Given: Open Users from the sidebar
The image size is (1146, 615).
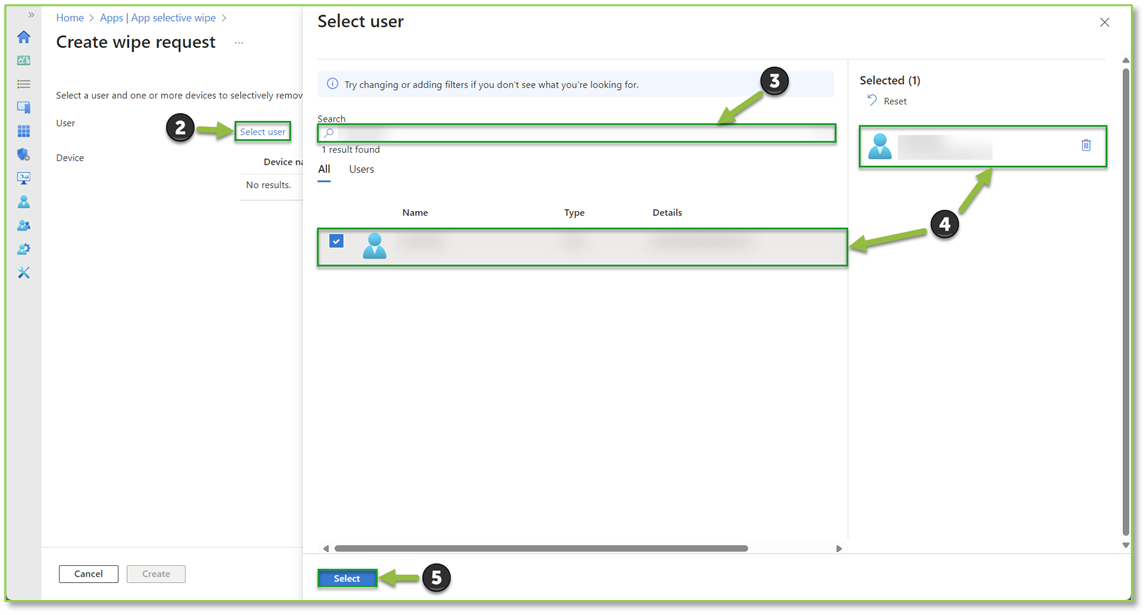Looking at the screenshot, I should tap(22, 201).
